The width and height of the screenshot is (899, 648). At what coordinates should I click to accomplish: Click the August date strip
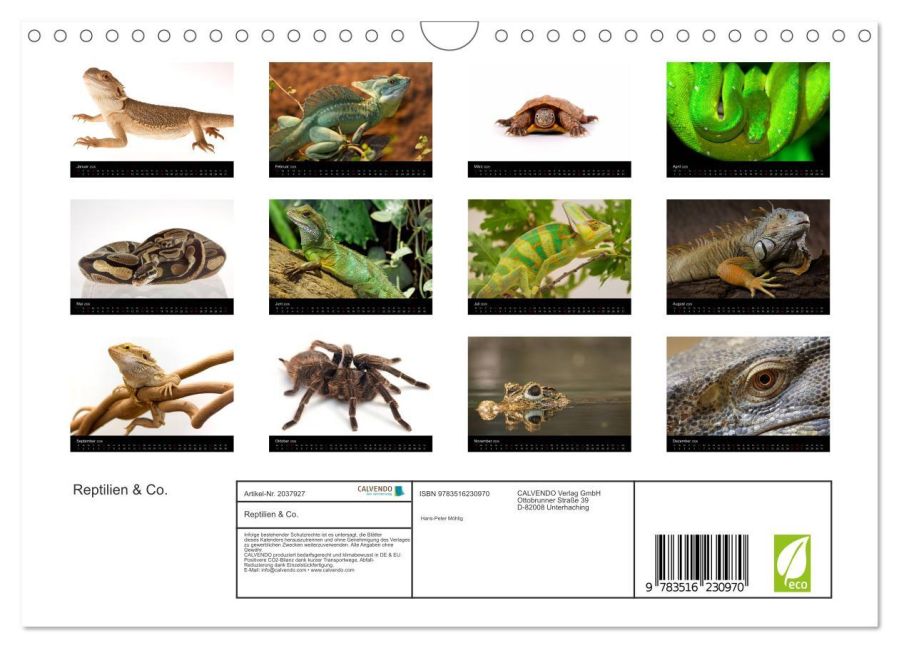pyautogui.click(x=748, y=307)
